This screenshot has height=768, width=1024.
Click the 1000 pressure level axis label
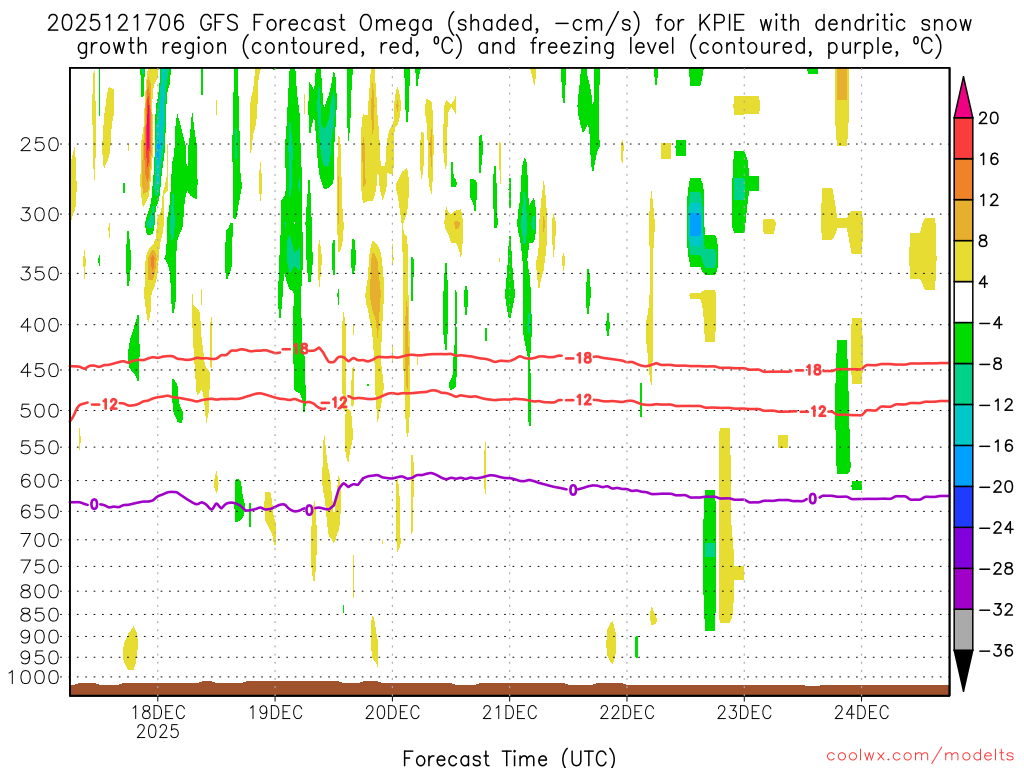(x=36, y=678)
